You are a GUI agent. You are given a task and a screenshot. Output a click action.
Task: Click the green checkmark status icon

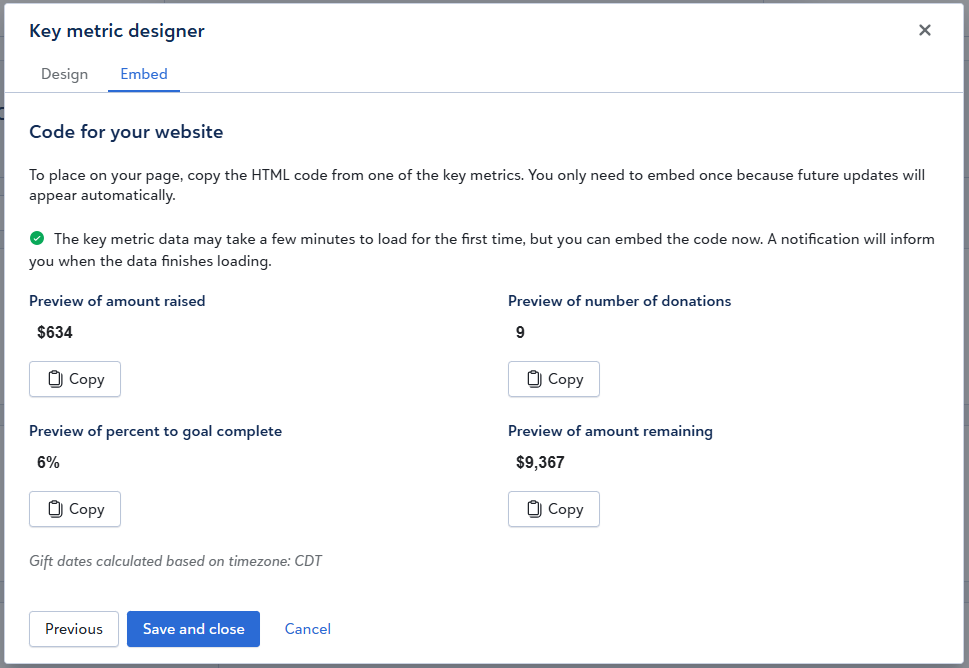click(37, 239)
